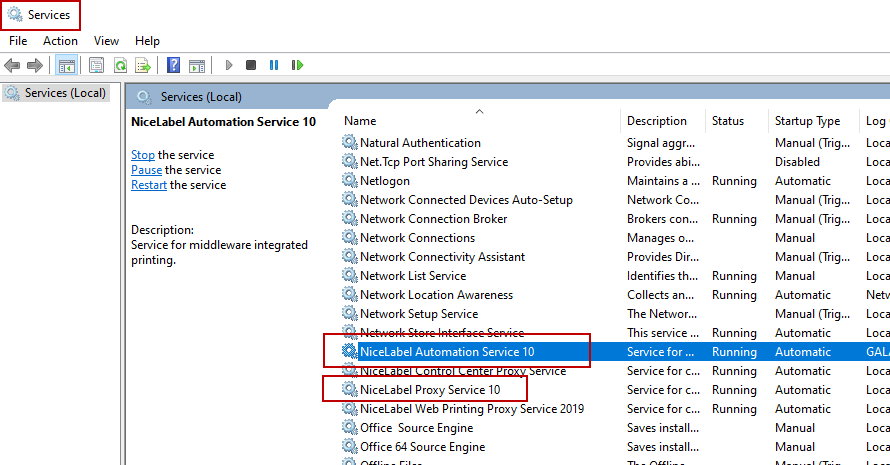Open the Action menu
890x465 pixels.
coord(60,41)
